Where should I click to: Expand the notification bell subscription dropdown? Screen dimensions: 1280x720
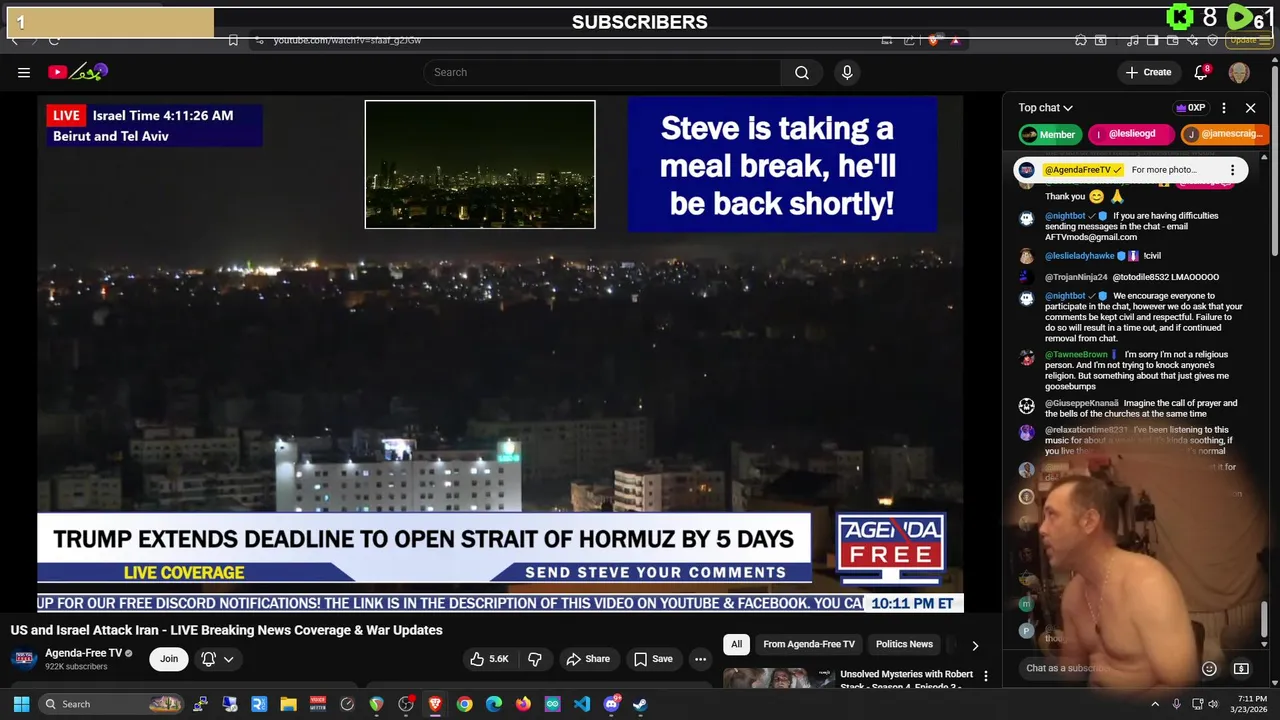[217, 659]
